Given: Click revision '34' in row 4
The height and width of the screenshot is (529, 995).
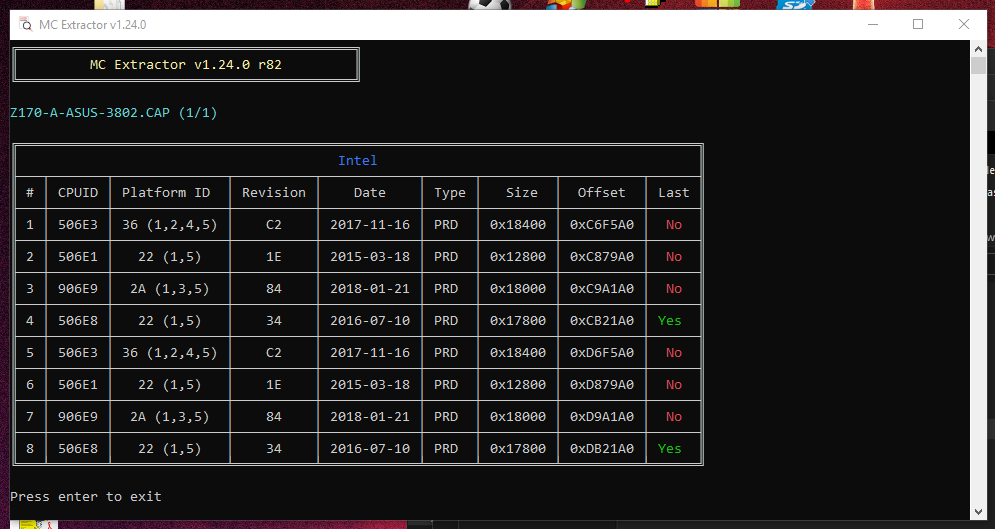Looking at the screenshot, I should [x=273, y=320].
